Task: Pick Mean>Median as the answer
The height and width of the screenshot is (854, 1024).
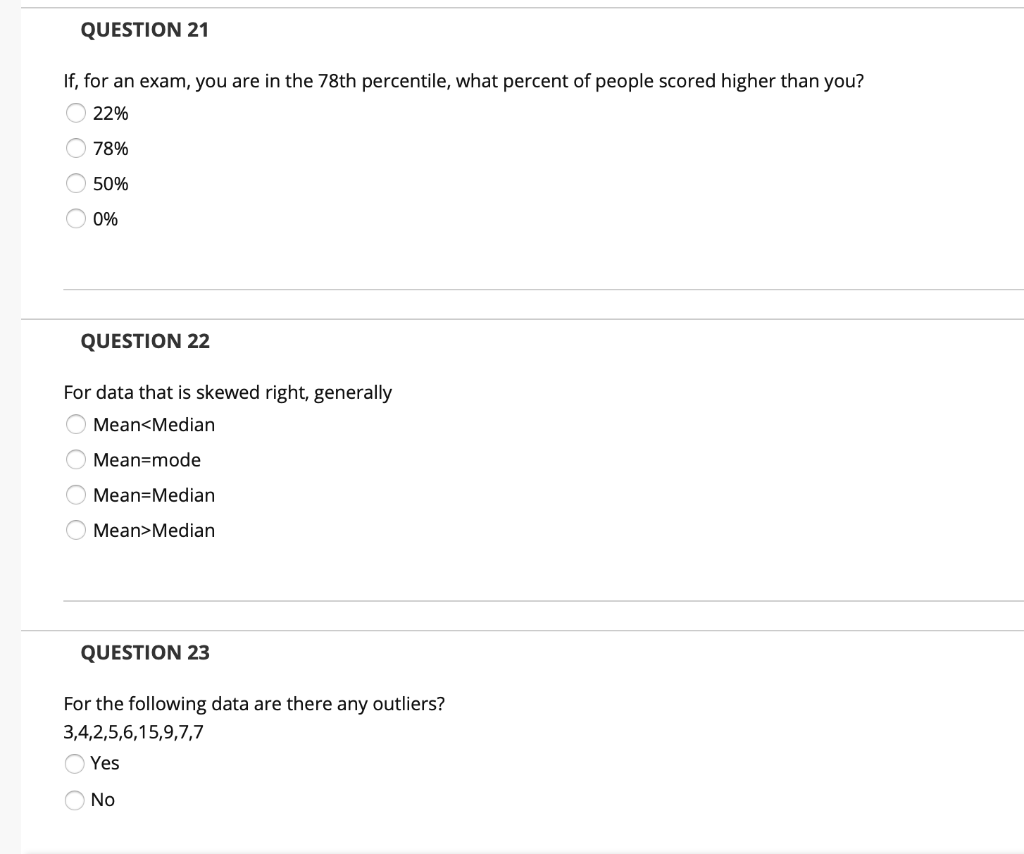Action: point(76,530)
